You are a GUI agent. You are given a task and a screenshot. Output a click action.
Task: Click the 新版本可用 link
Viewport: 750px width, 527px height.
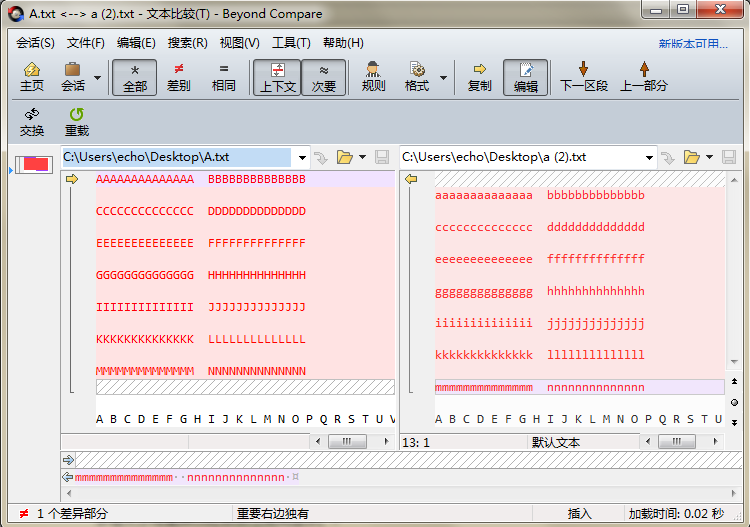[x=693, y=44]
